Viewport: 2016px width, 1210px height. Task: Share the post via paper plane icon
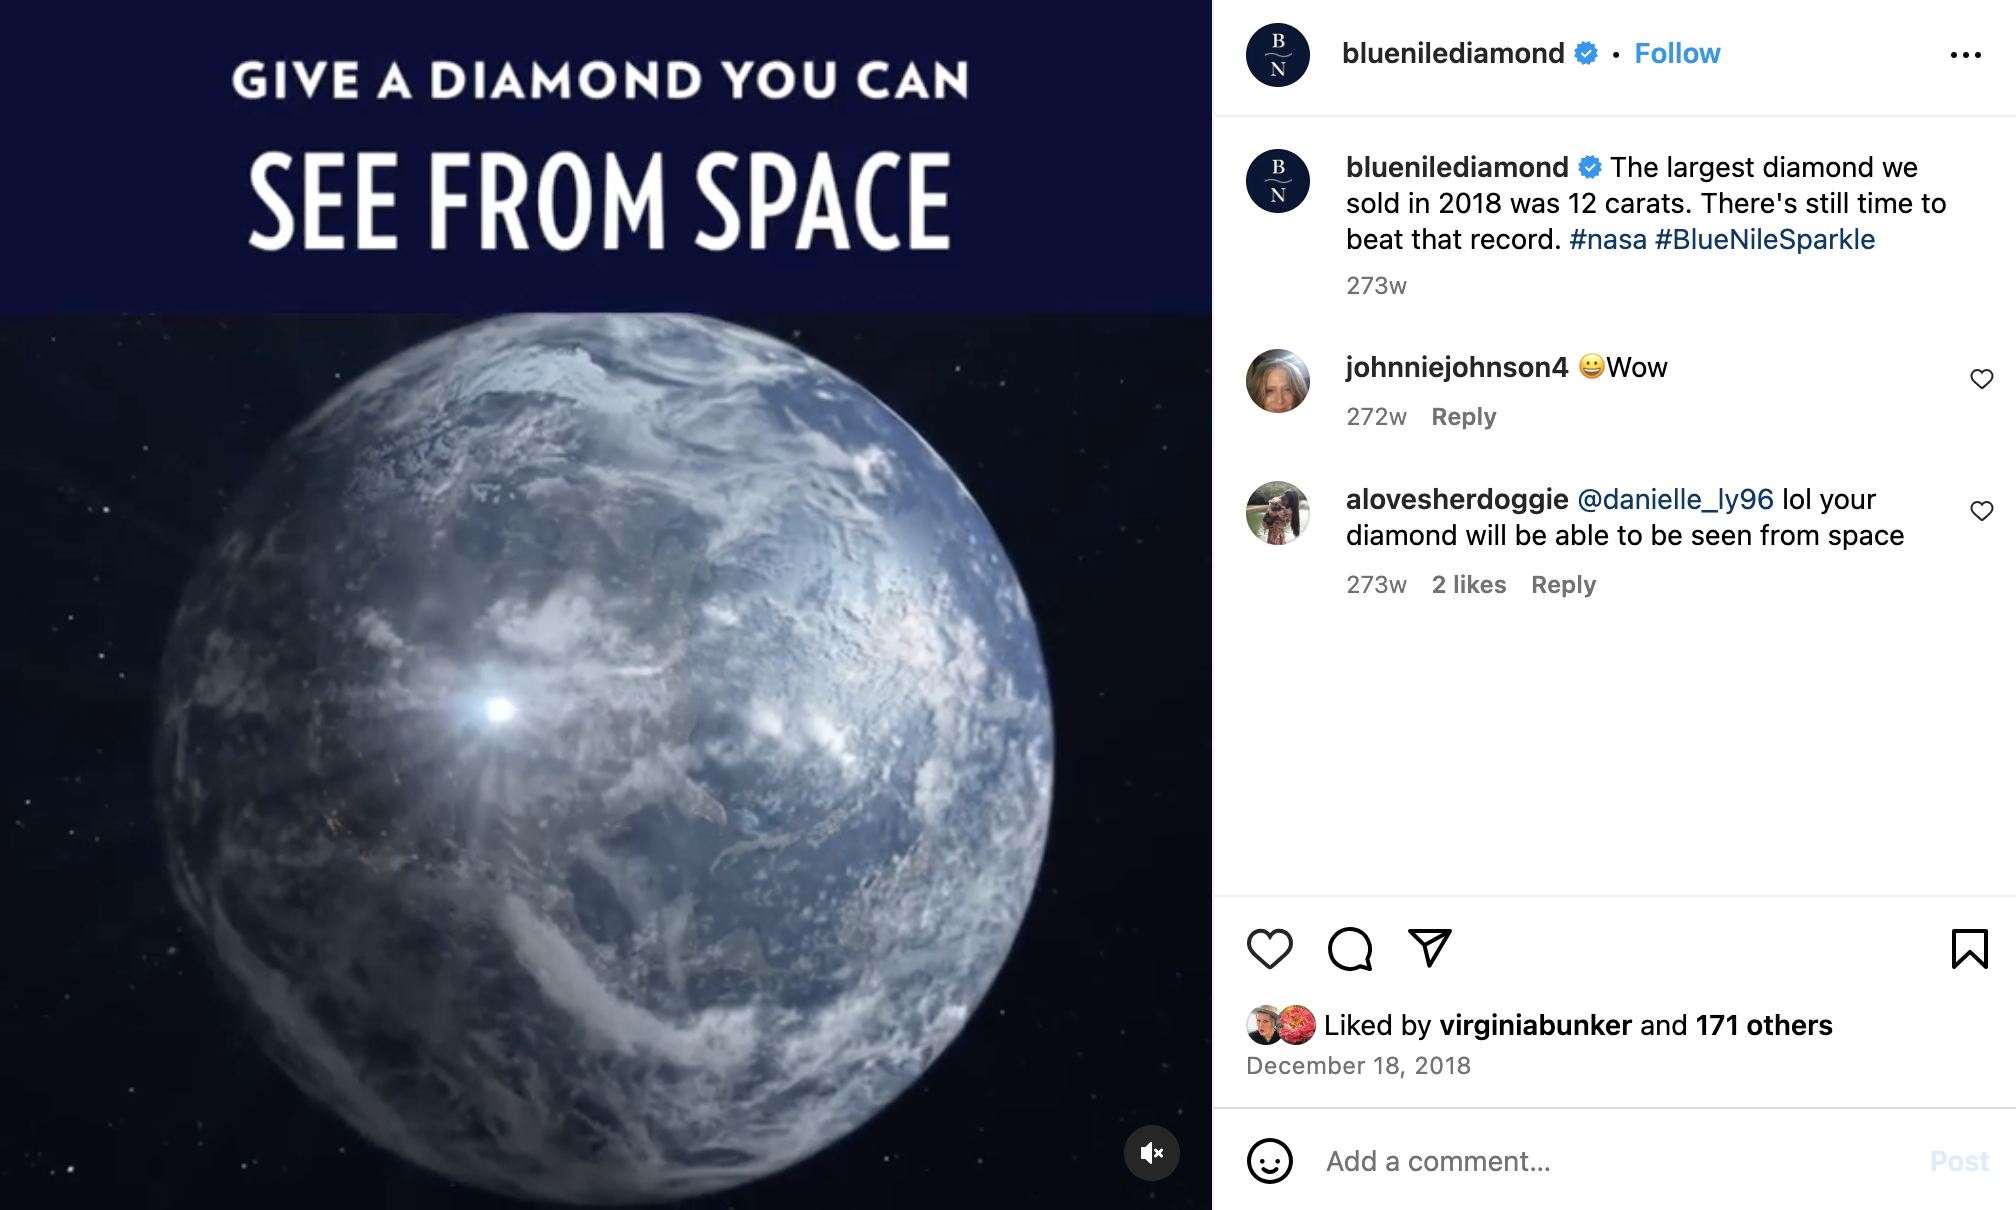[1430, 947]
